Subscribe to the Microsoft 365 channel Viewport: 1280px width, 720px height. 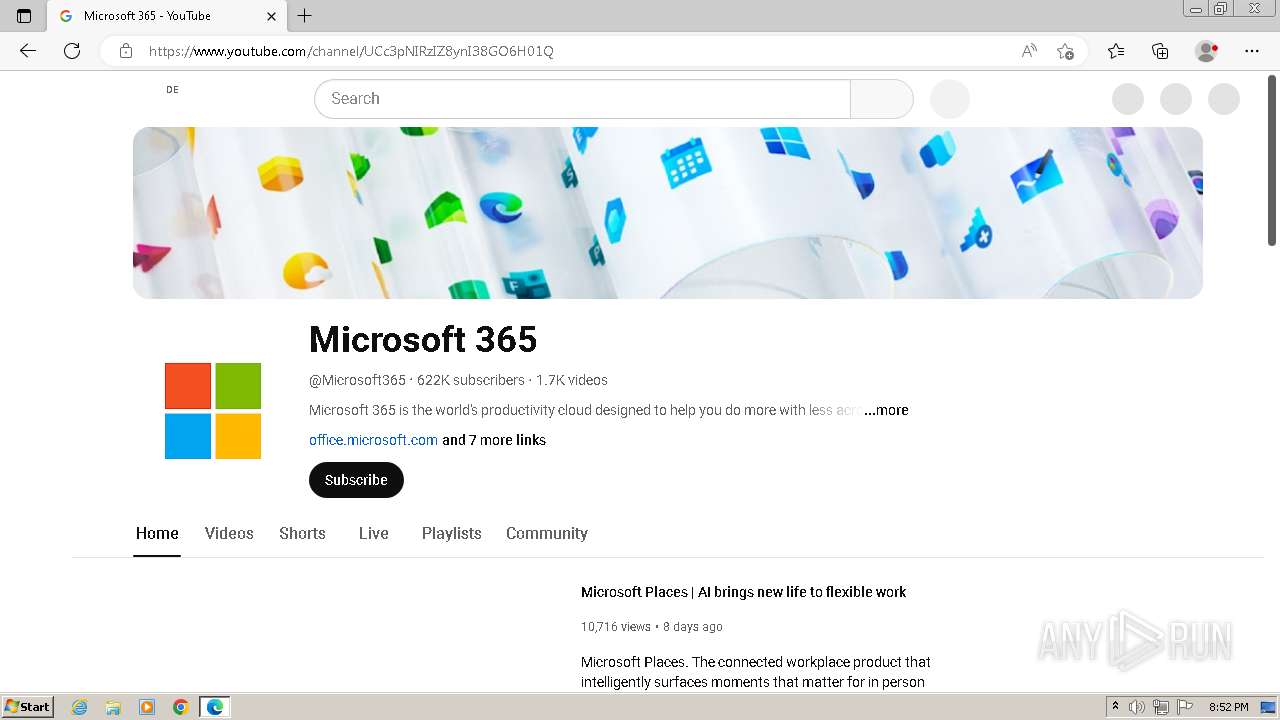point(356,480)
